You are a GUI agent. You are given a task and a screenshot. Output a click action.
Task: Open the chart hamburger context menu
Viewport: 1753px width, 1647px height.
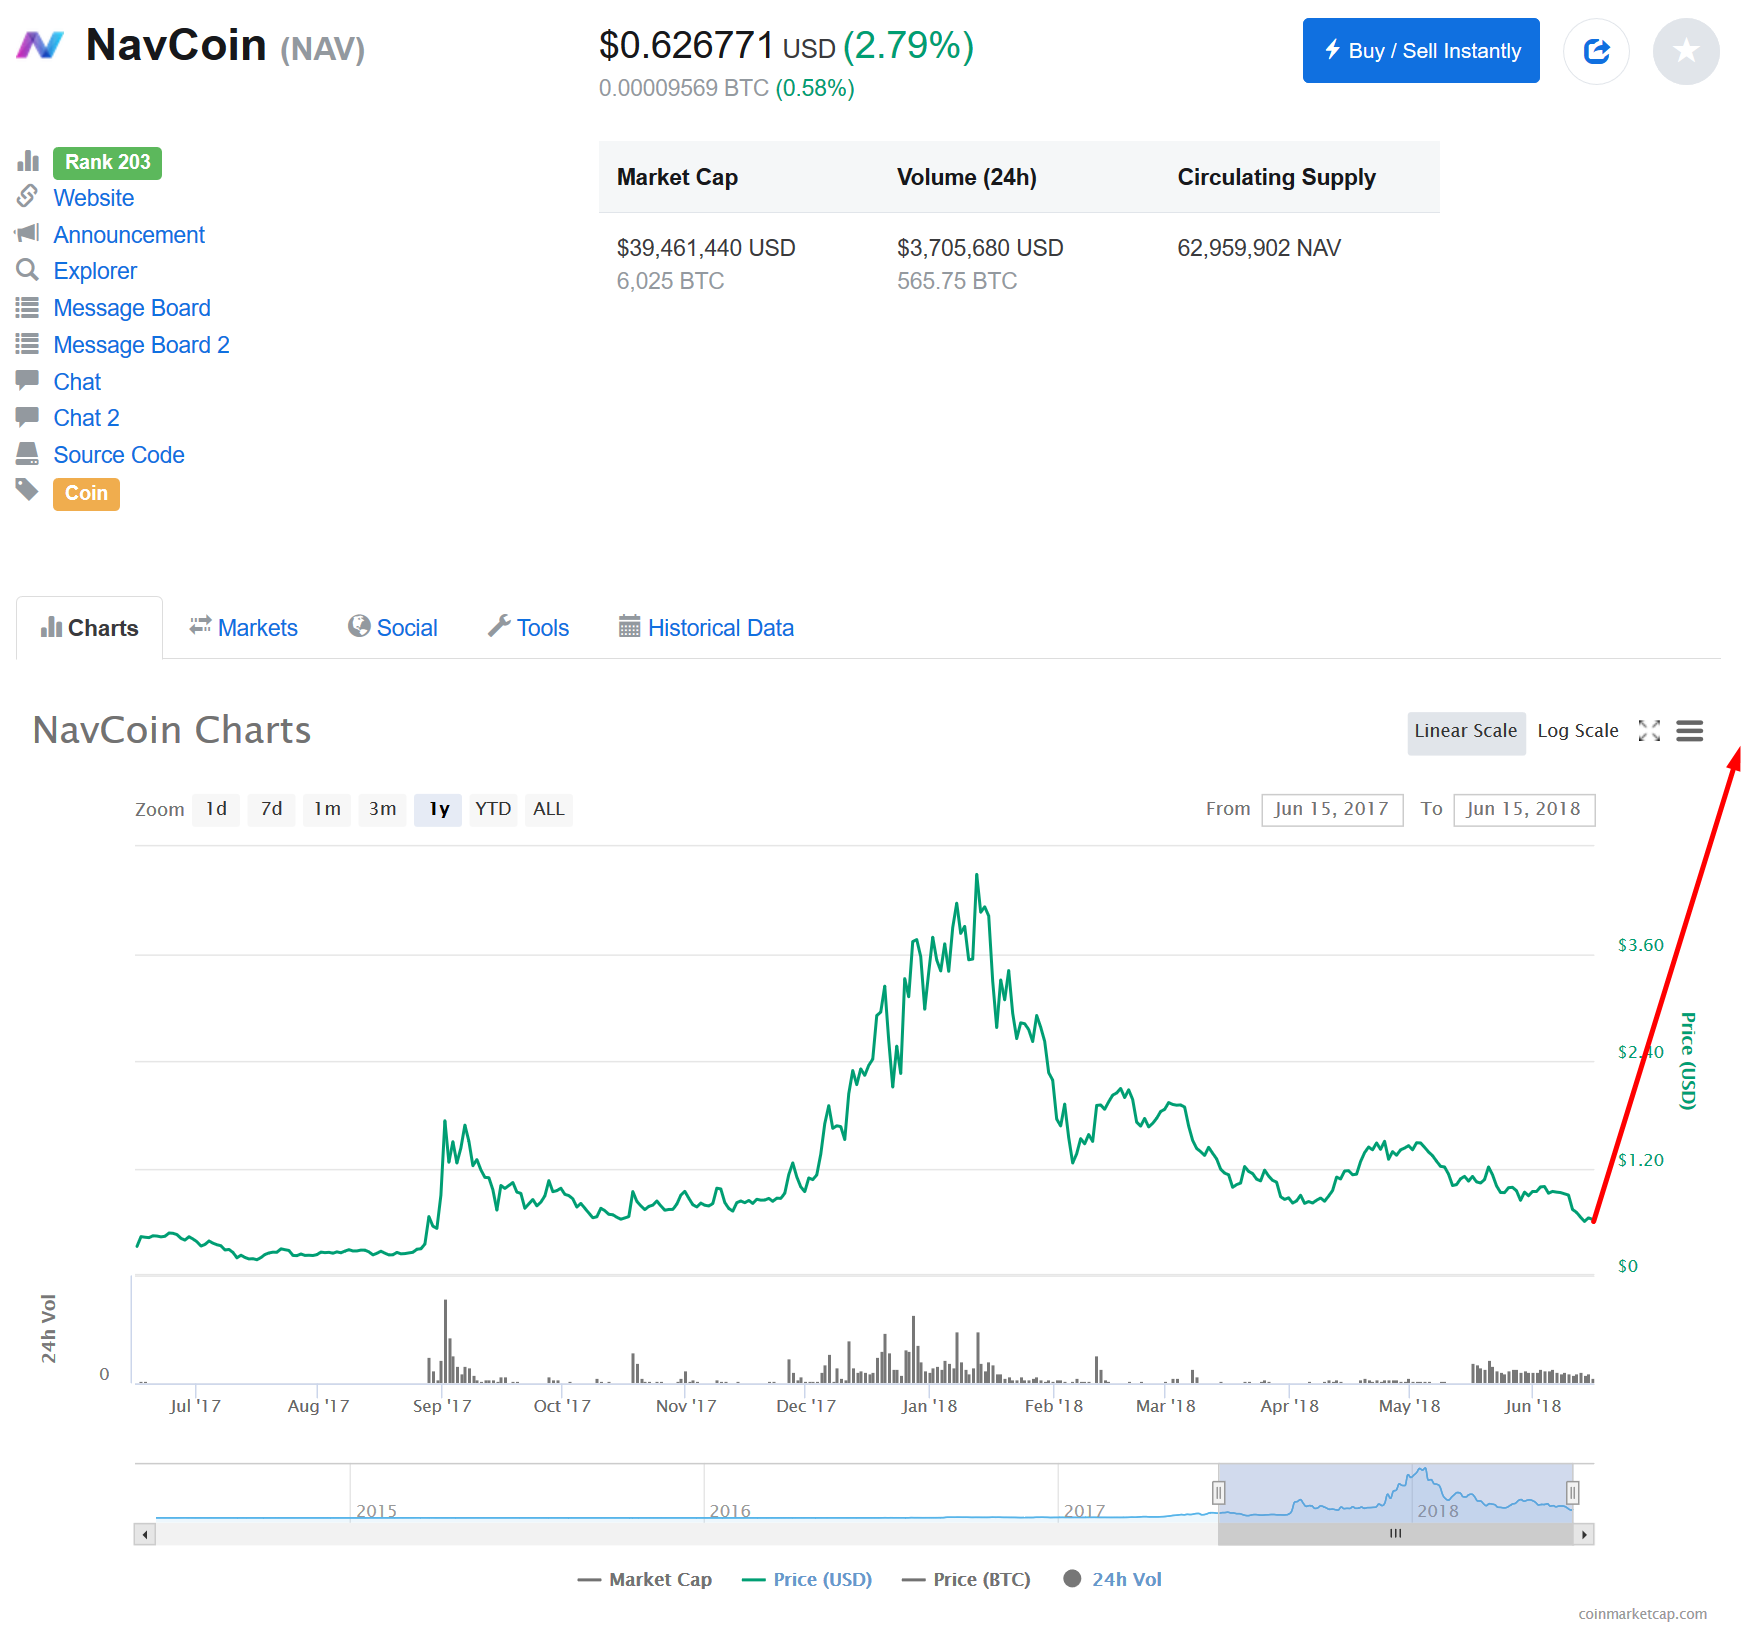click(x=1690, y=731)
